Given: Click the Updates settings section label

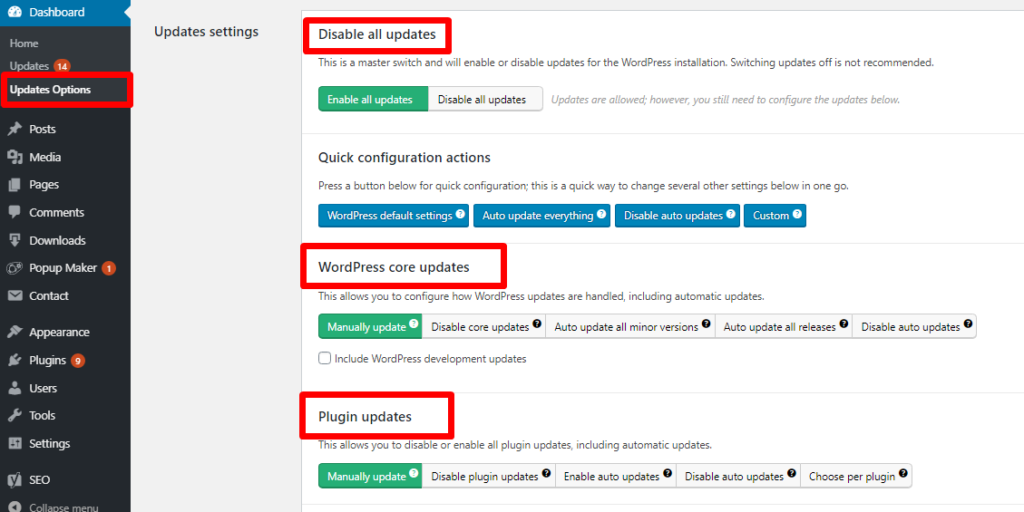Looking at the screenshot, I should pyautogui.click(x=206, y=31).
